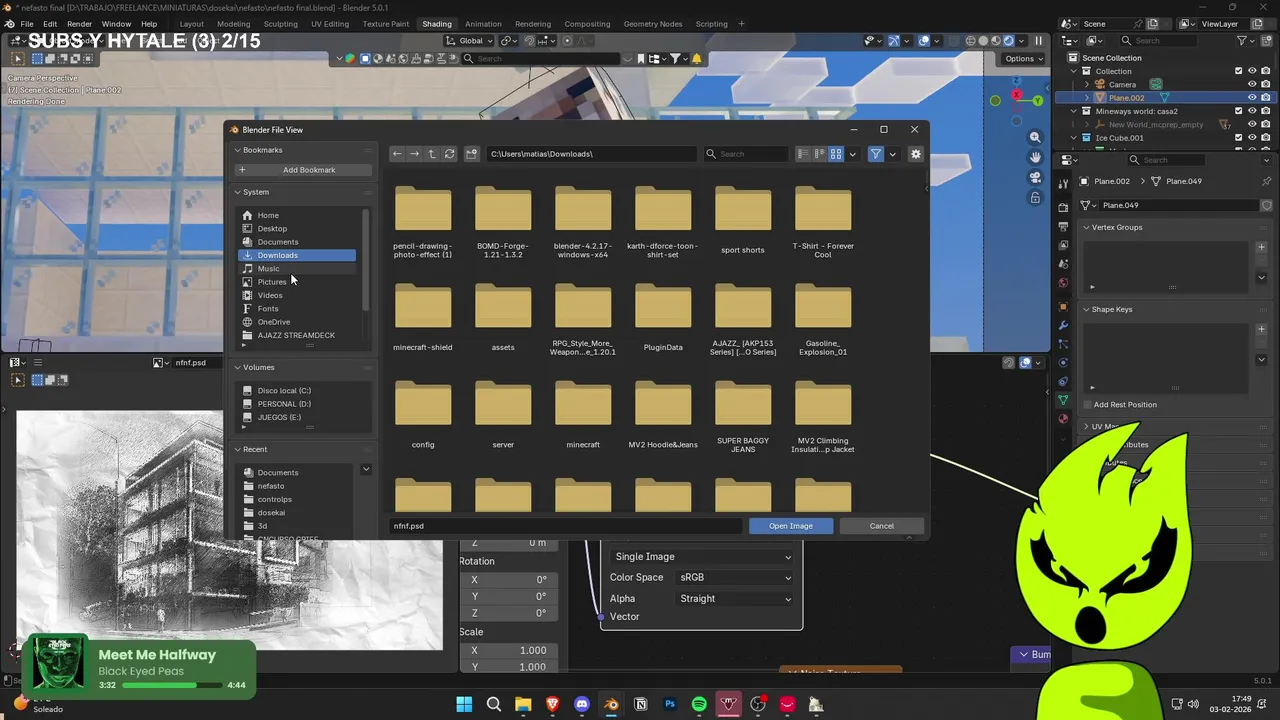Viewport: 1280px width, 720px height.
Task: Click pan view hand gizmo
Action: click(x=1035, y=157)
